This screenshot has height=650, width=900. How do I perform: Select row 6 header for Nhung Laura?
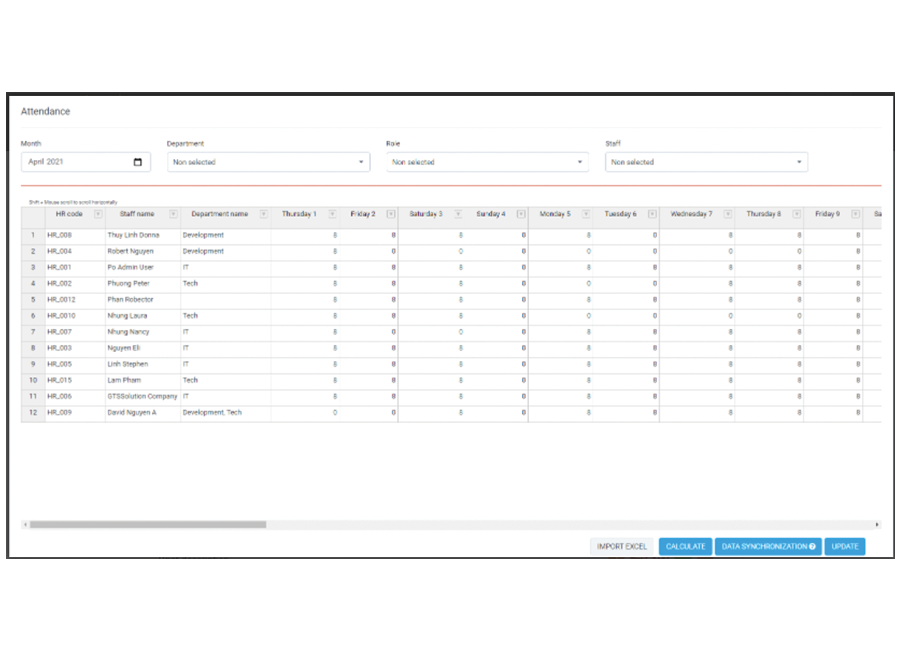click(33, 316)
